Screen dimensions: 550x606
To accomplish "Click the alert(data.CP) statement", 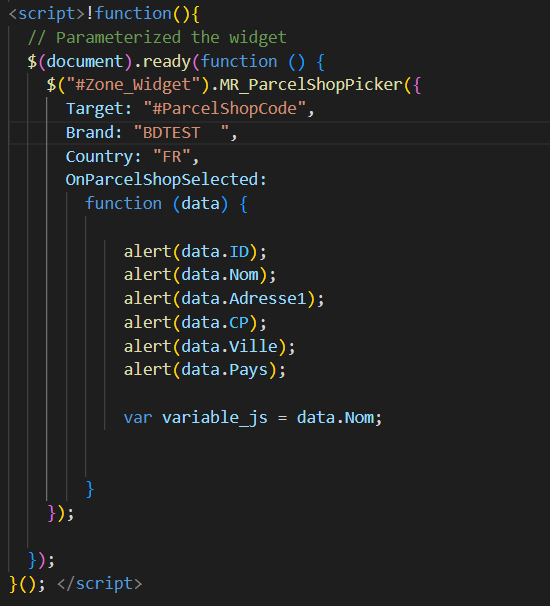I will 195,323.
